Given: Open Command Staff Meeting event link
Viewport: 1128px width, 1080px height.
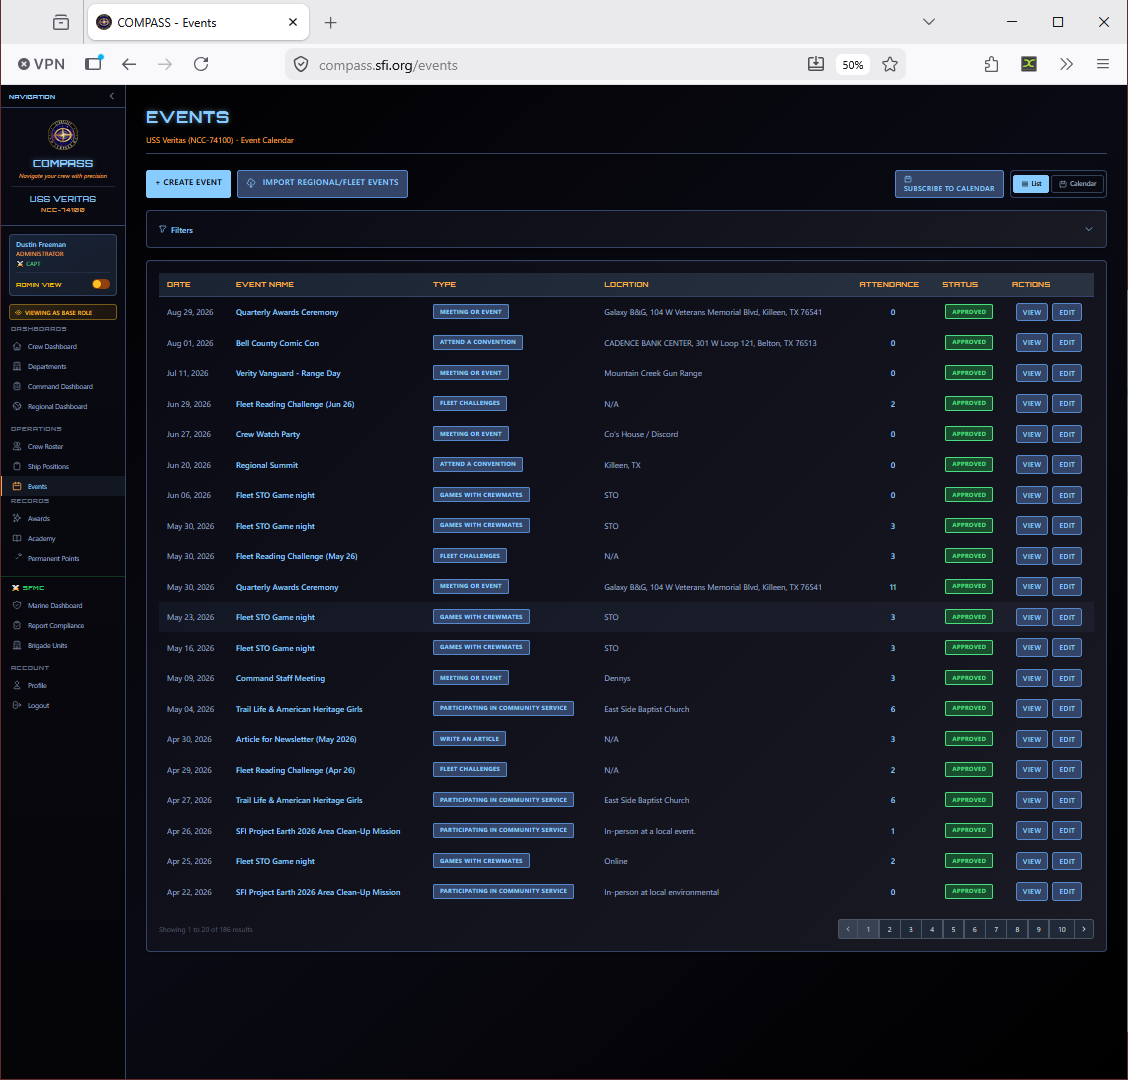Looking at the screenshot, I should [x=281, y=679].
